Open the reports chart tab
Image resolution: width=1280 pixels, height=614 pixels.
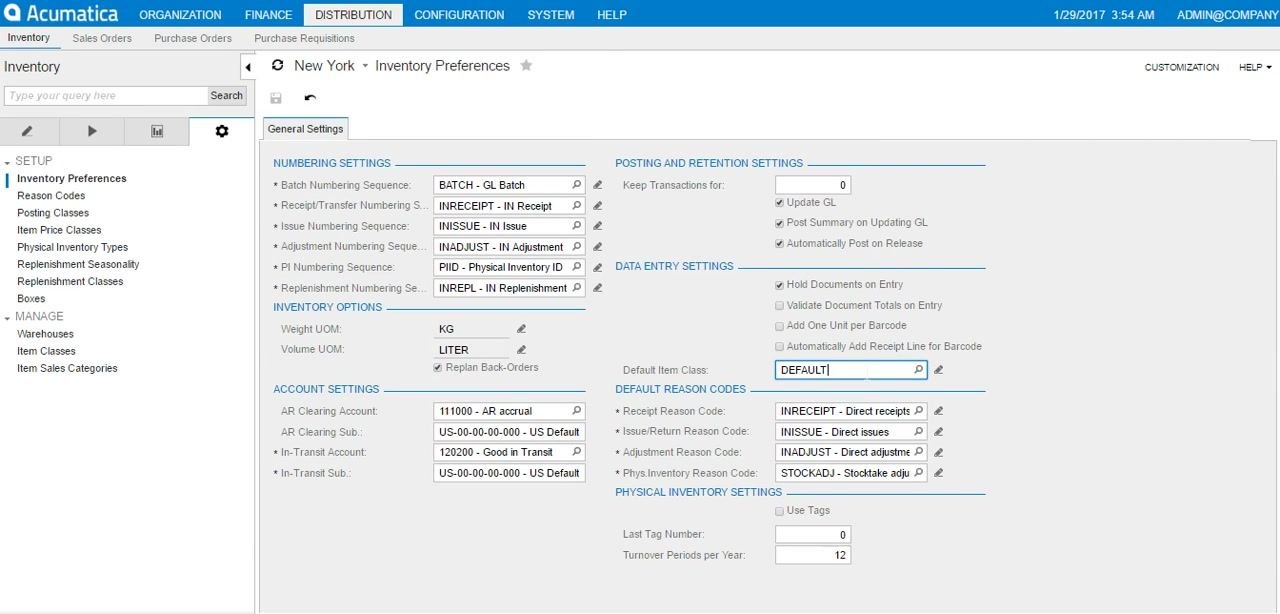coord(157,131)
